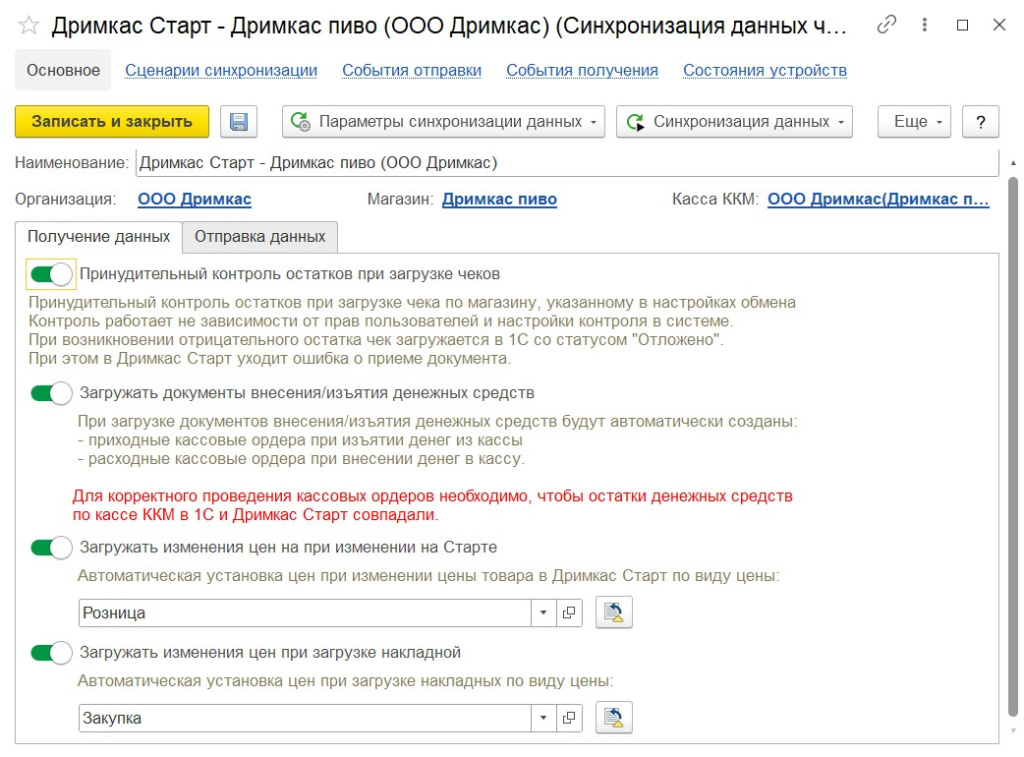
Task: Open the Розница price type dropdown
Action: [x=540, y=612]
